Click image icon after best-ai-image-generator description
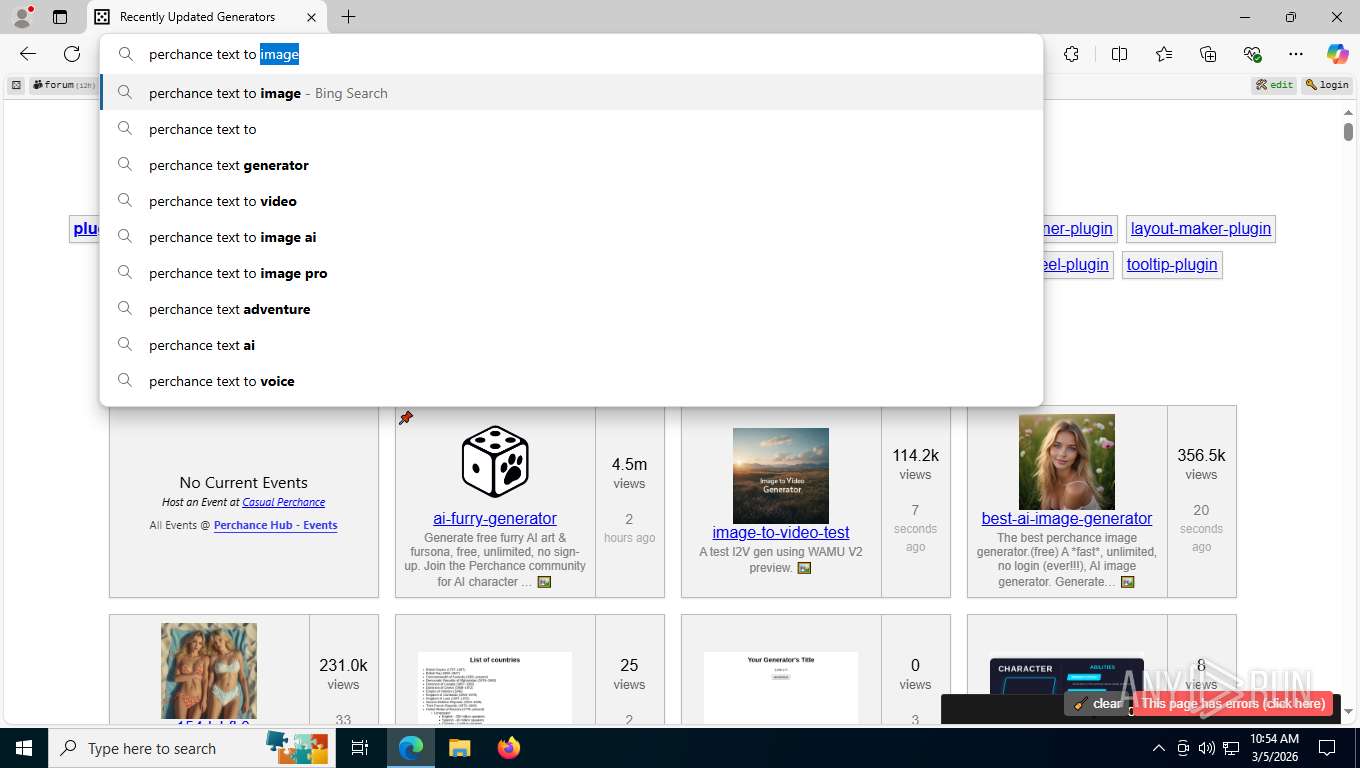Screen dimensions: 1360x768 click(1127, 582)
